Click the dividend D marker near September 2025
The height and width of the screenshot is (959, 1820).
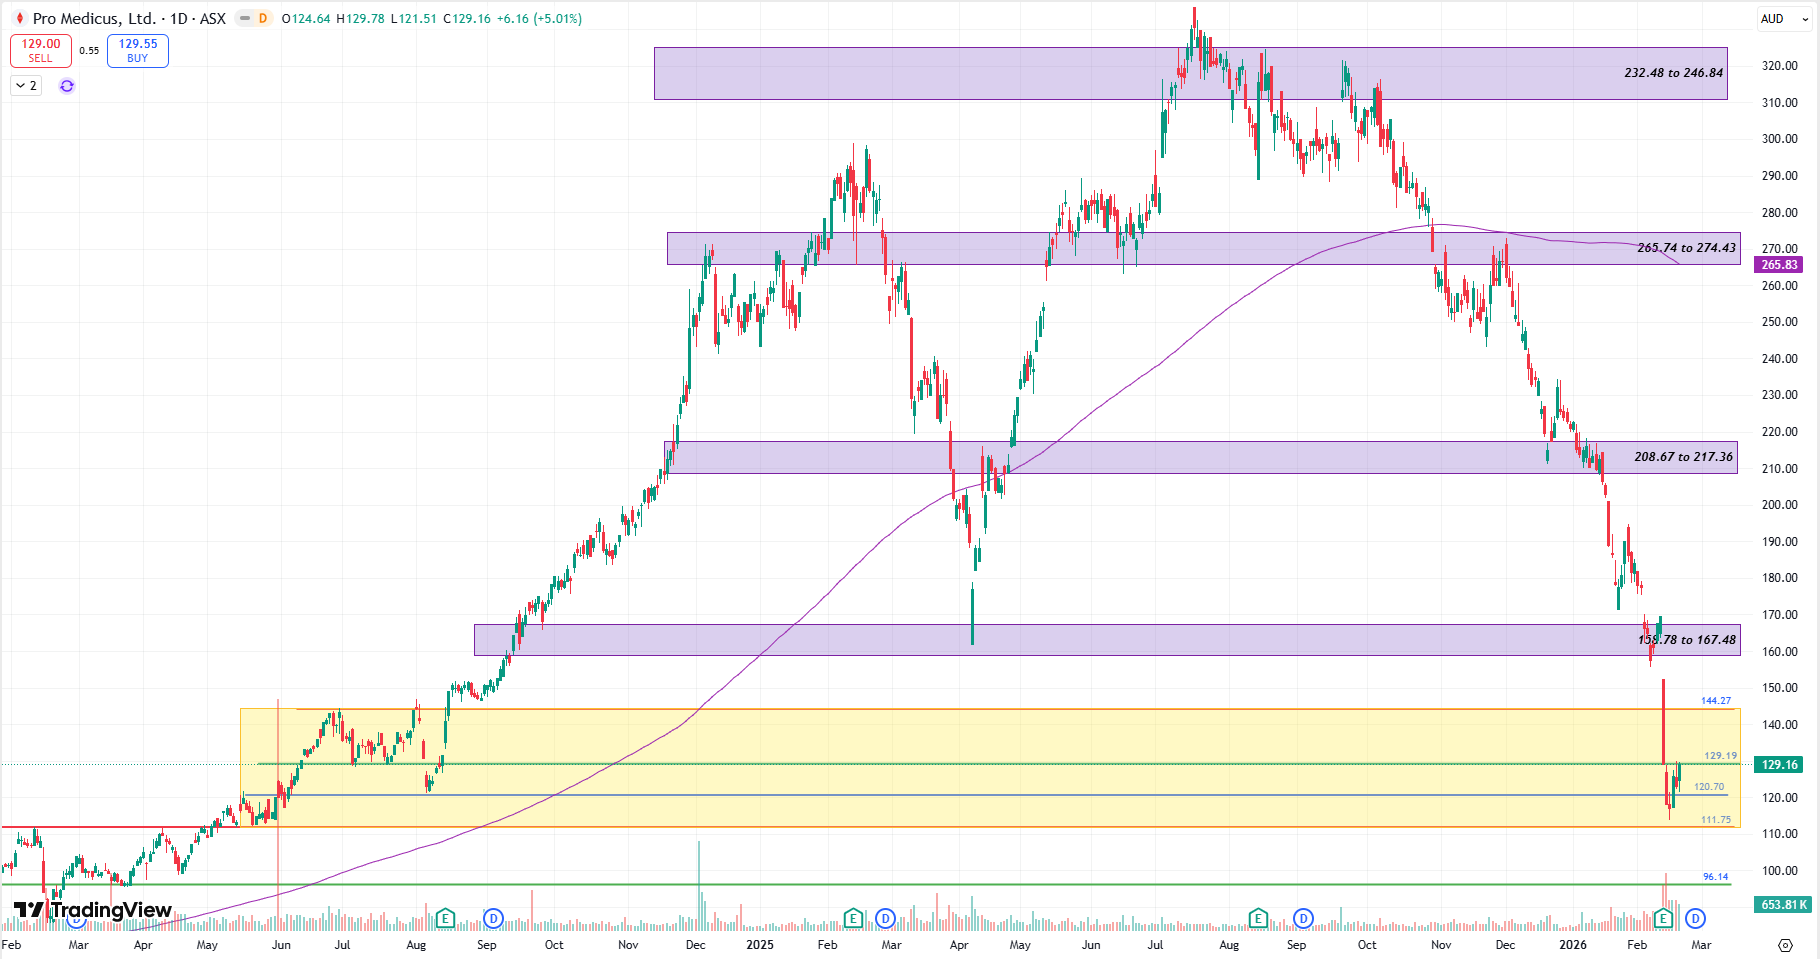[1303, 918]
